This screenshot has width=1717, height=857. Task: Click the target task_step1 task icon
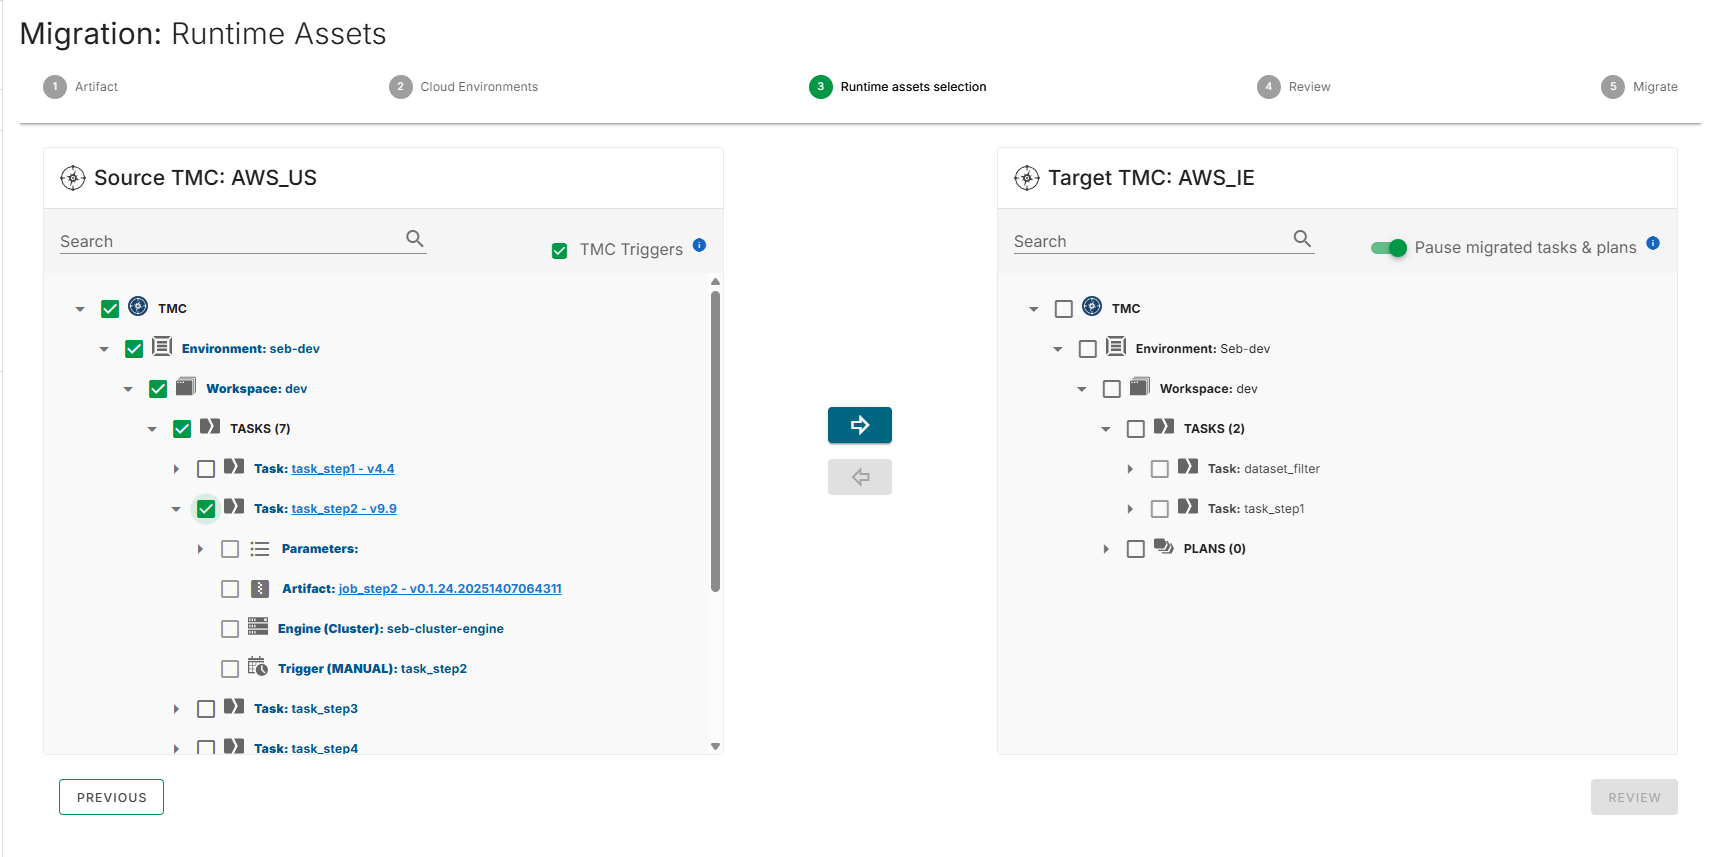tap(1188, 506)
